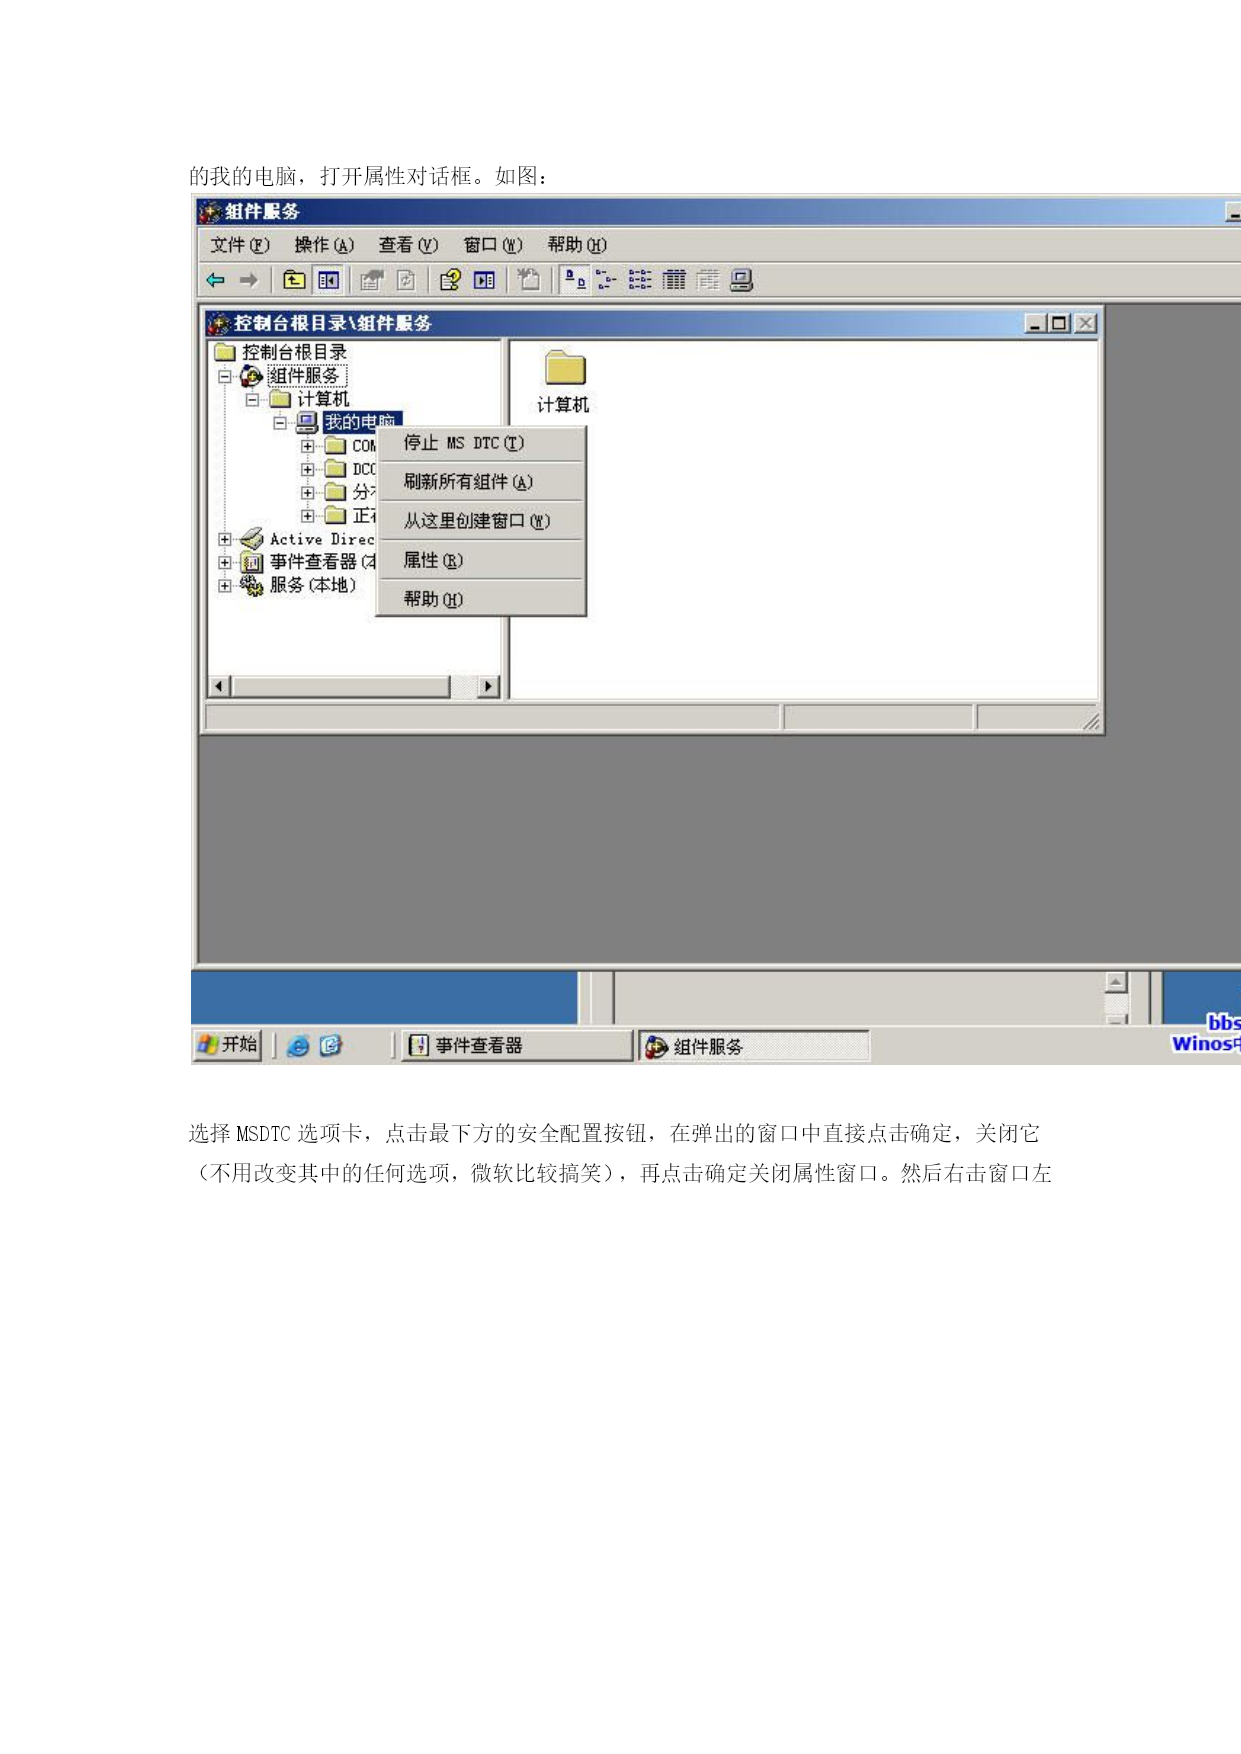Launch Internet Explorer from quick launch
The image size is (1241, 1754).
[297, 1046]
